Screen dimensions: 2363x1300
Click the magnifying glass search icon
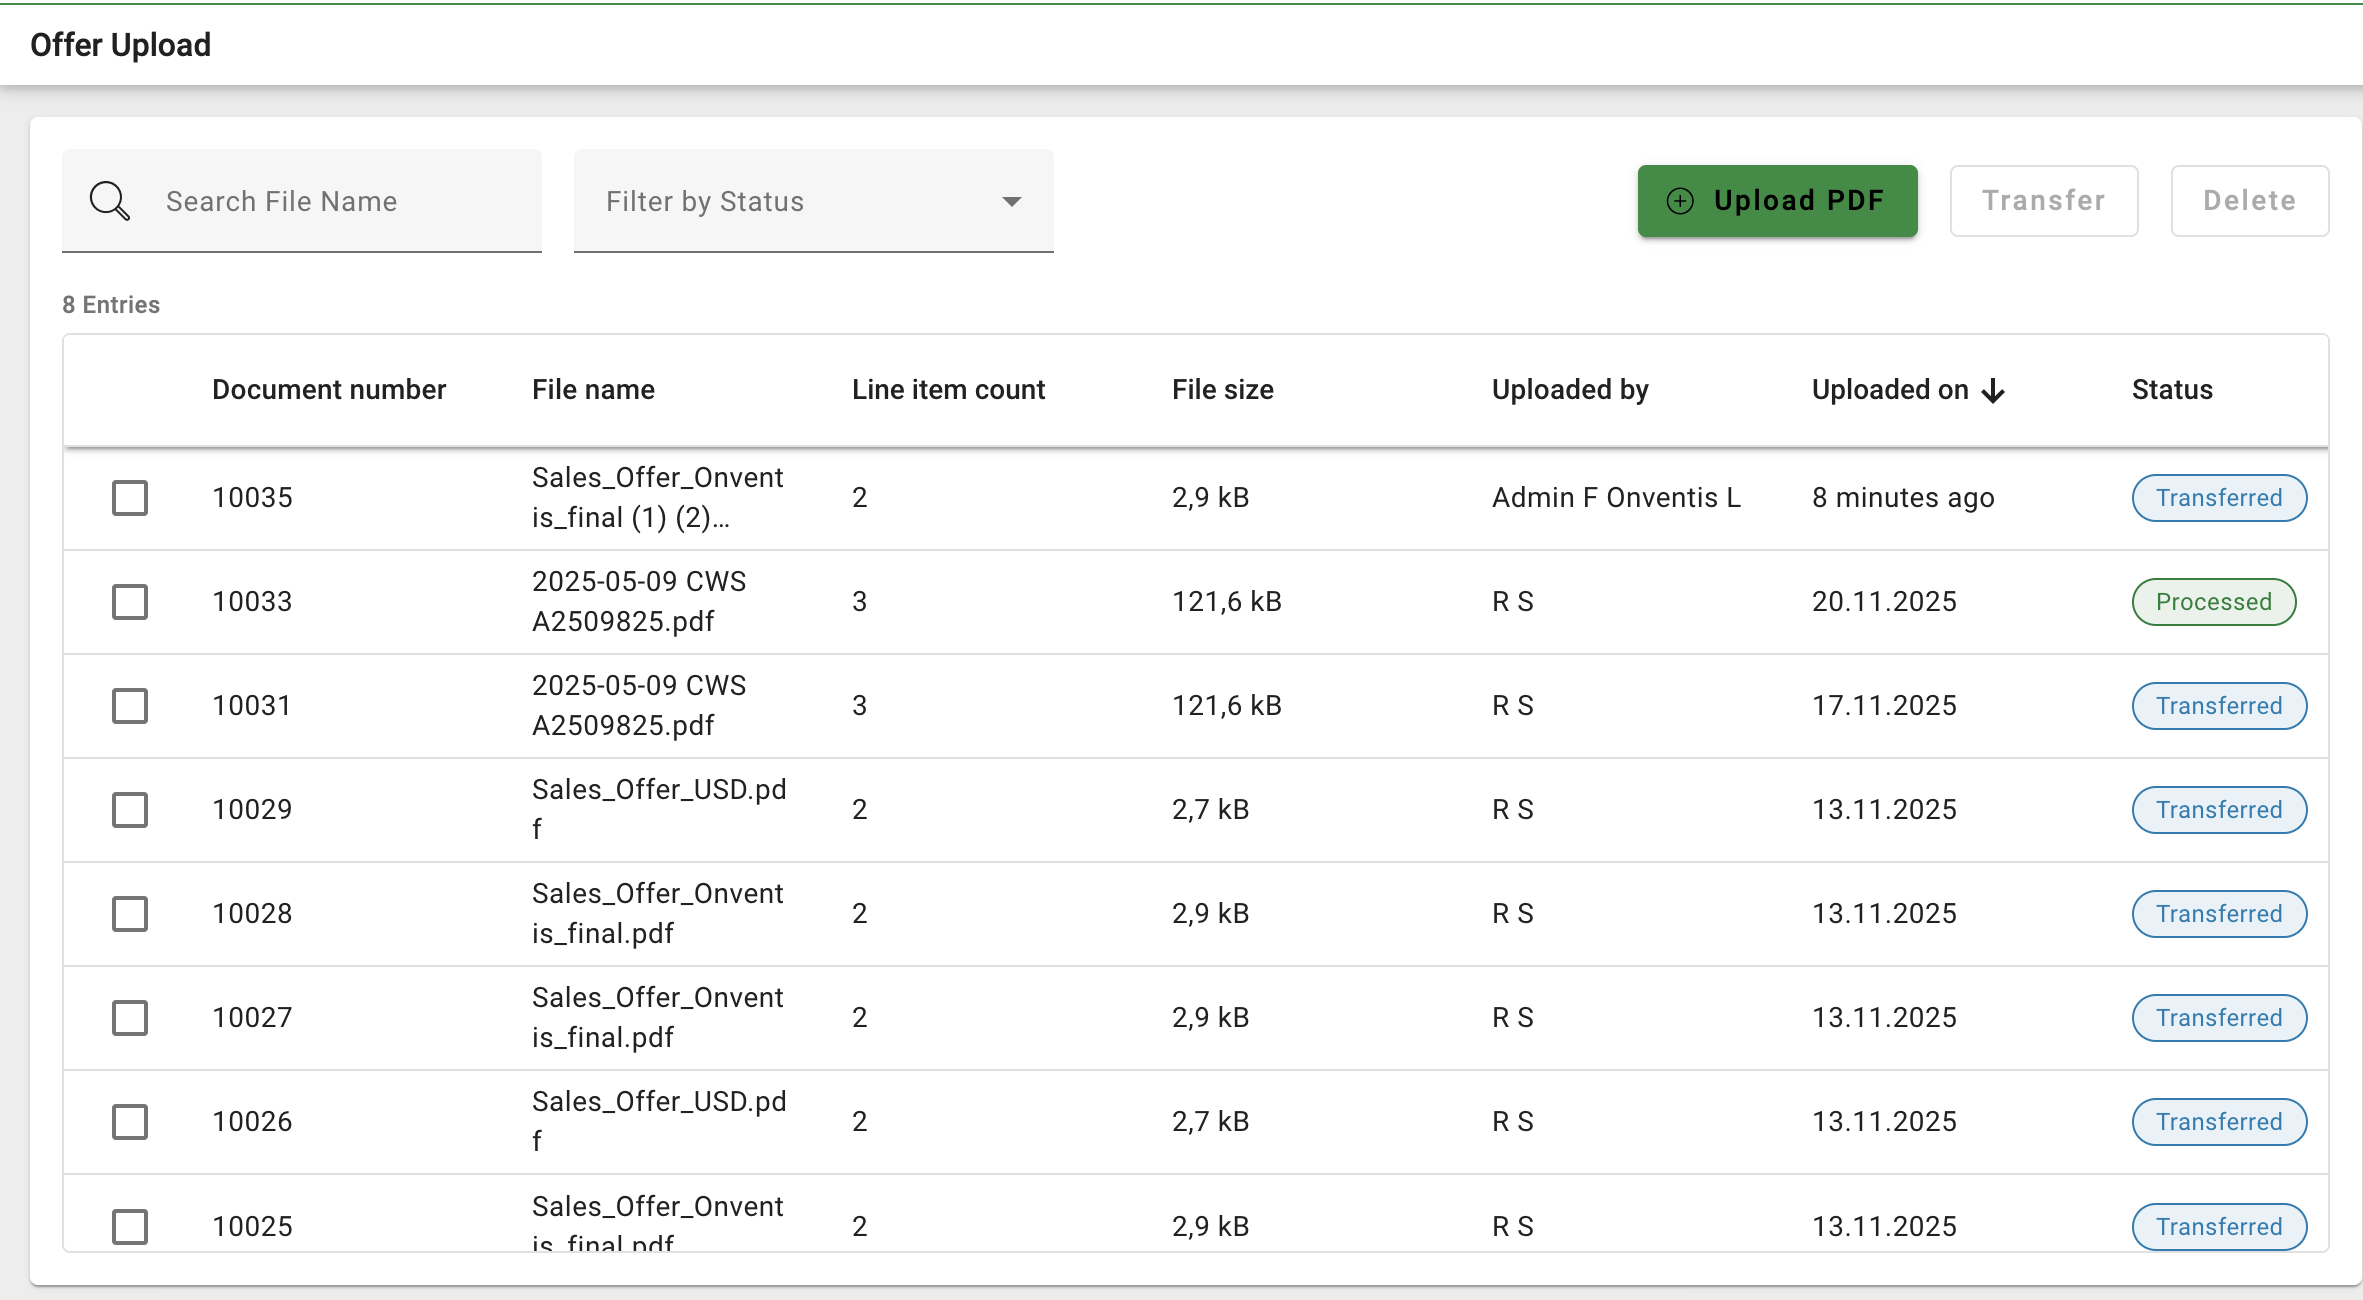109,201
